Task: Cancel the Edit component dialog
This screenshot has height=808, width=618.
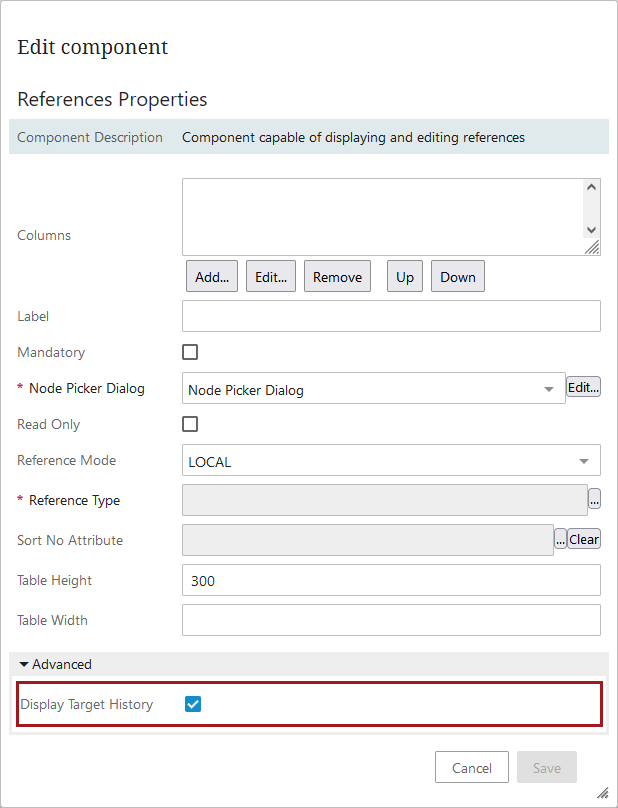Action: pyautogui.click(x=472, y=768)
